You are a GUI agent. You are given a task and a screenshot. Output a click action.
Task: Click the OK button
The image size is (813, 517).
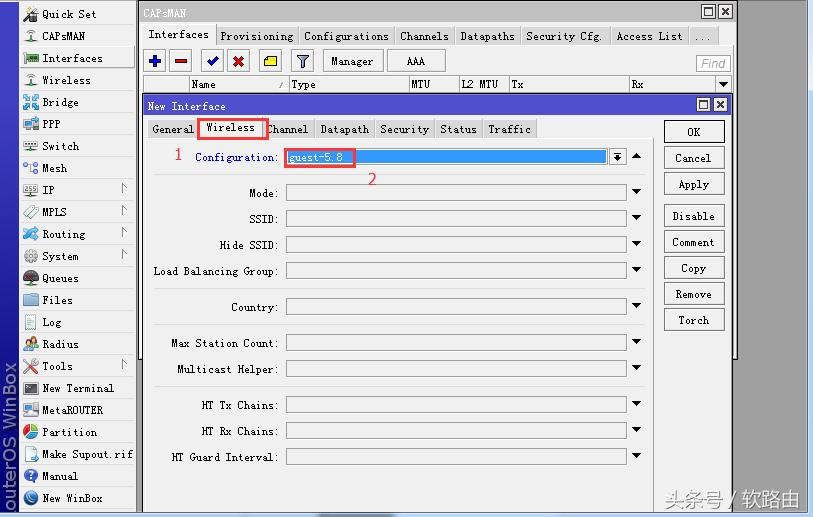694,132
